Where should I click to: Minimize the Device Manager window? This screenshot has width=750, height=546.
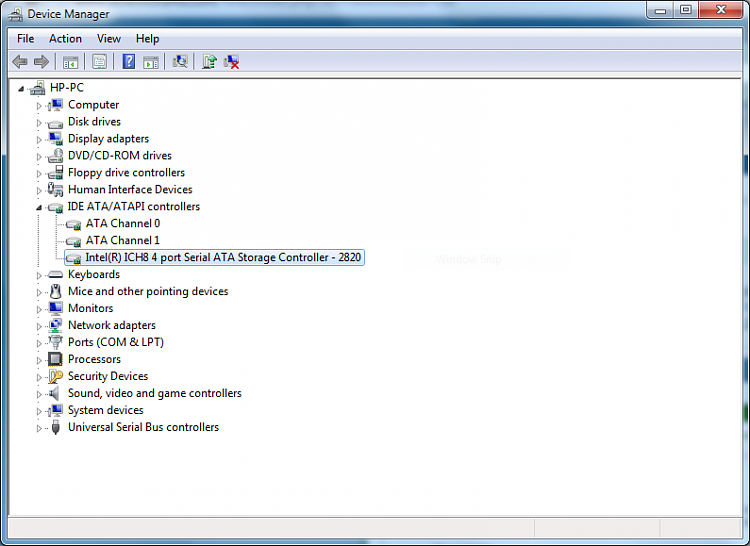(661, 10)
